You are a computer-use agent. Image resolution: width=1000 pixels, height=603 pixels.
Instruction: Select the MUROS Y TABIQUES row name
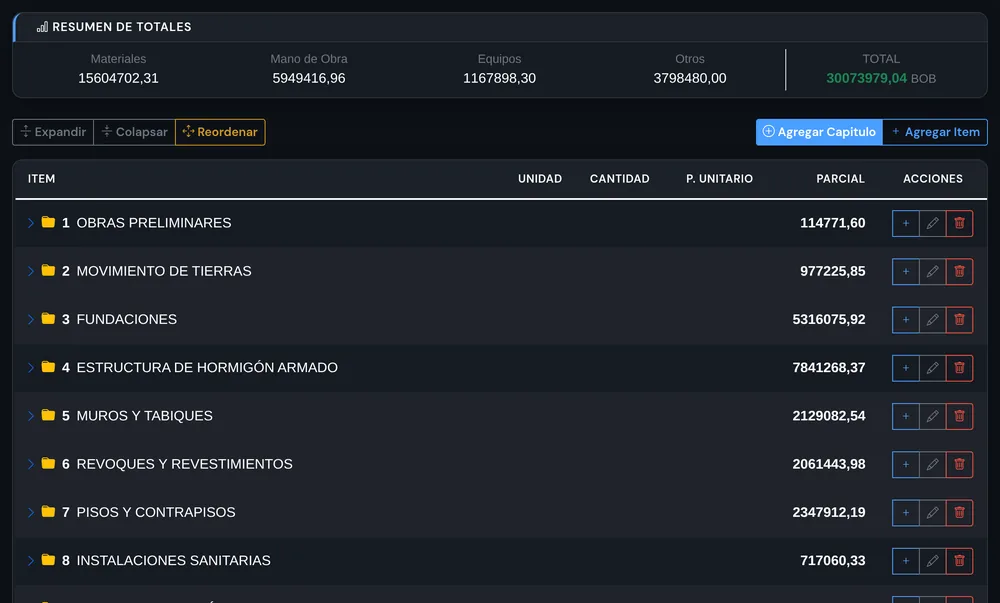145,416
